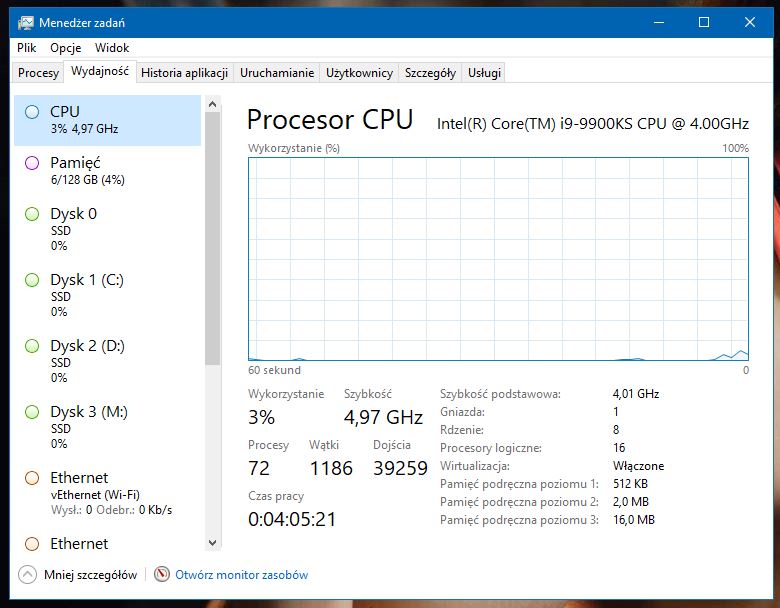The image size is (780, 608).
Task: Select the Pamięć purple circle icon
Action: 32,163
